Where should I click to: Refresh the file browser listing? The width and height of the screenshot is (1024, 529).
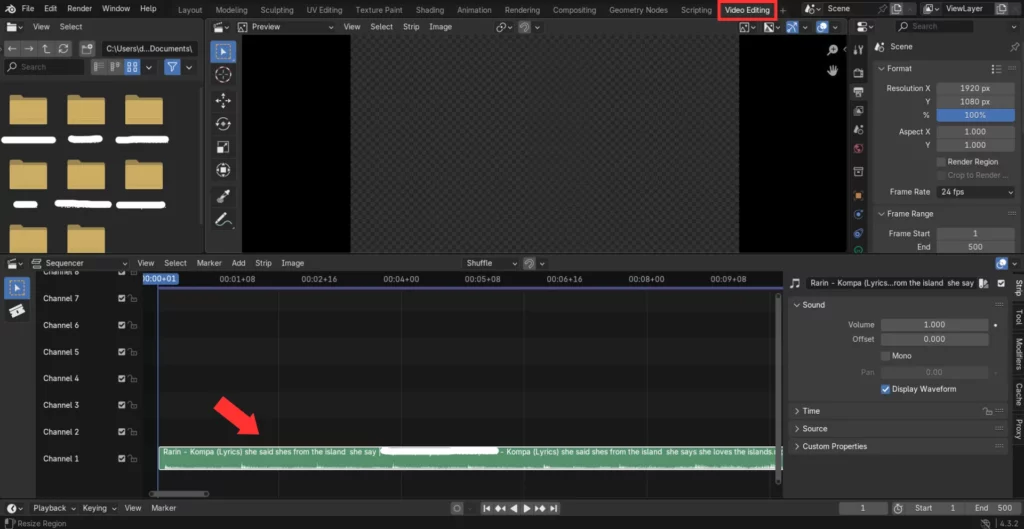[63, 49]
